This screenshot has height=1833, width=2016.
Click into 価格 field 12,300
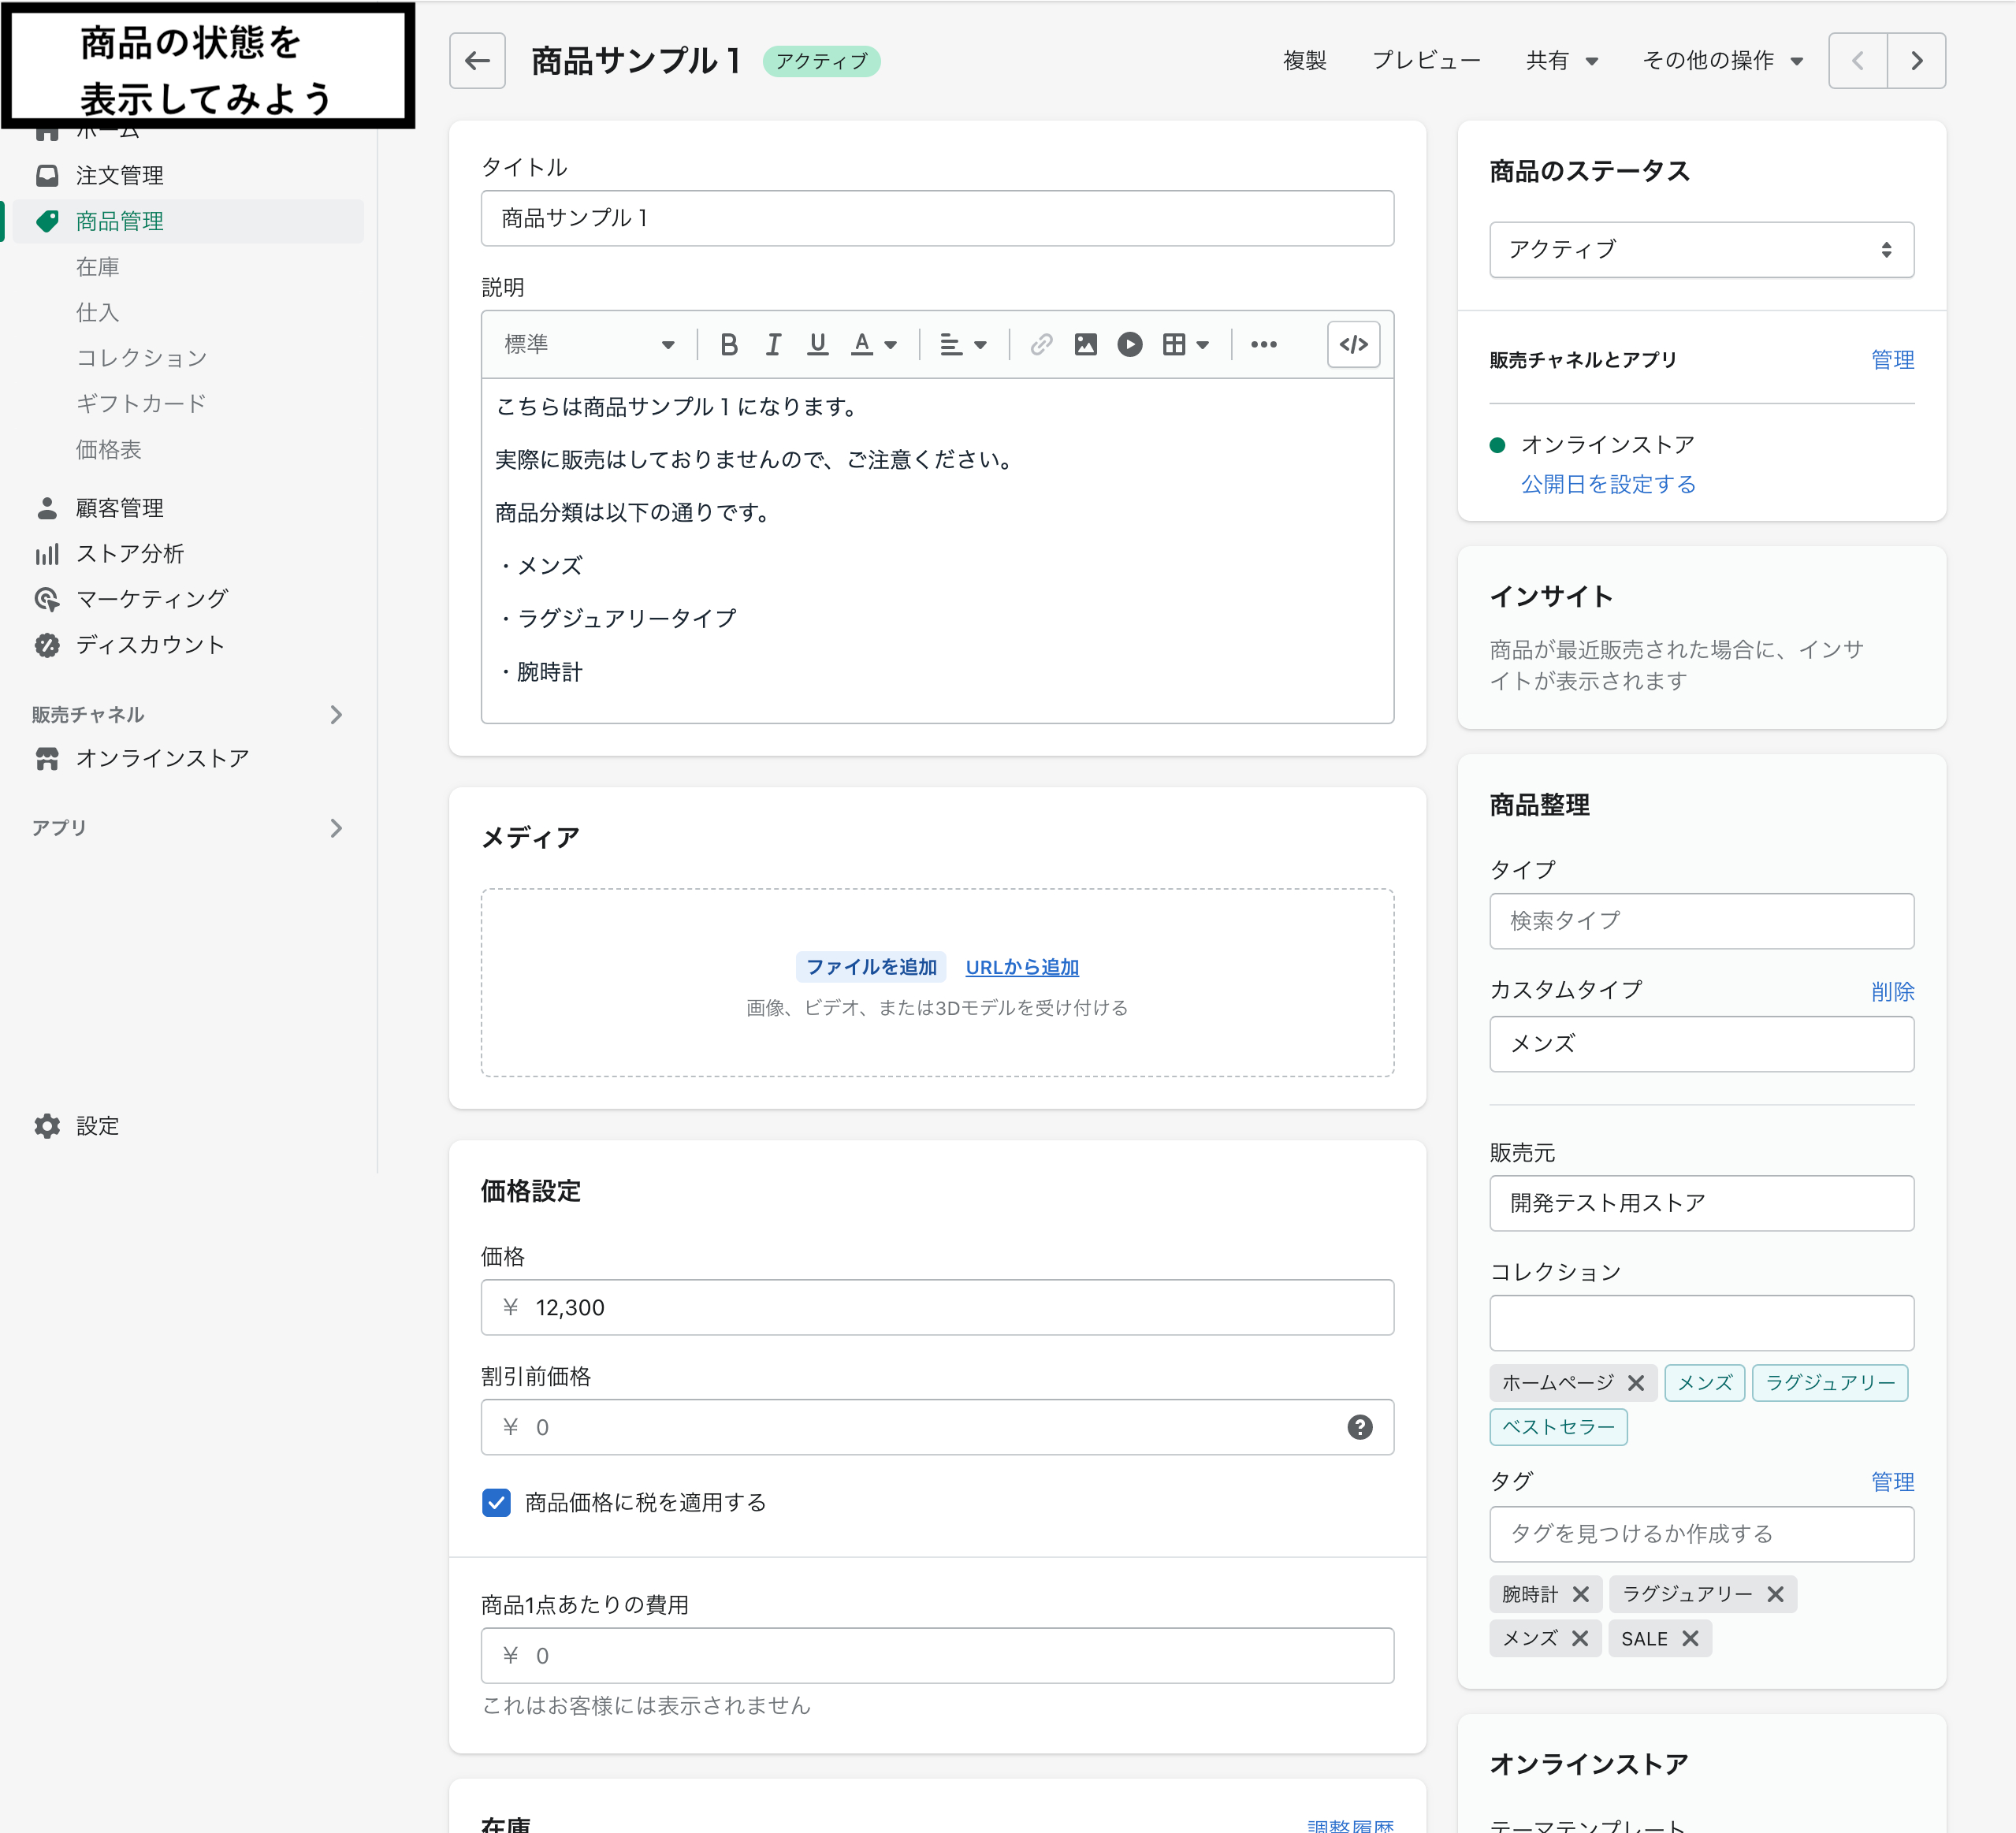tap(937, 1307)
